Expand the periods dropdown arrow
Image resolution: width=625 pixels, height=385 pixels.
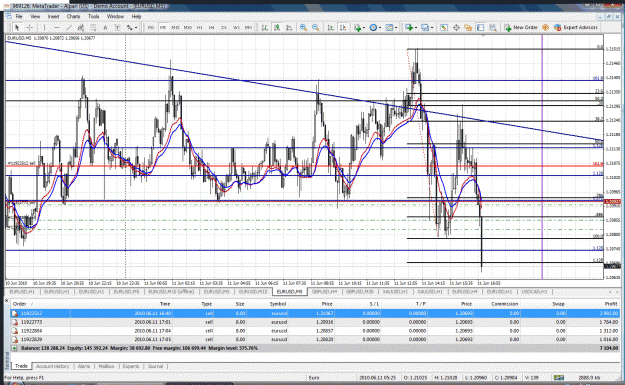pyautogui.click(x=380, y=28)
